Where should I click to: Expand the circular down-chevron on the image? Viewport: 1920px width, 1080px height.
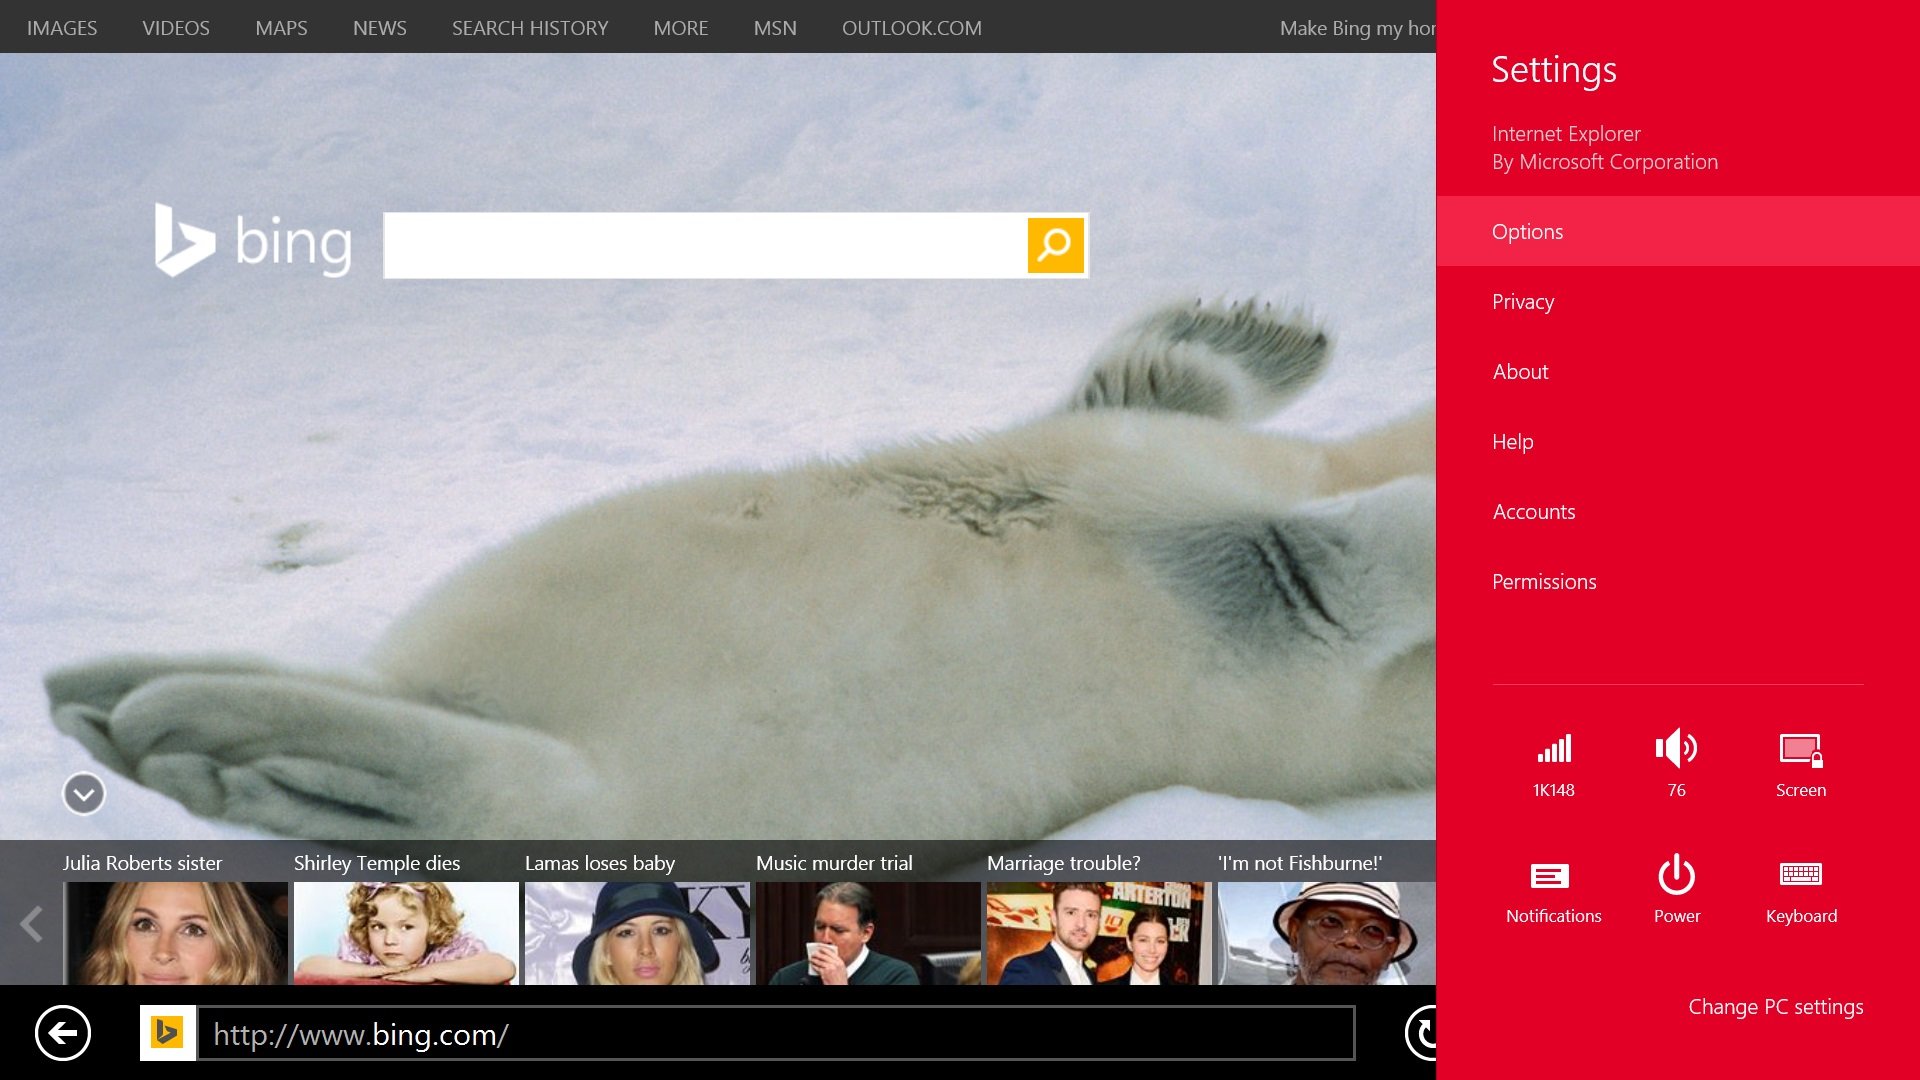[x=84, y=794]
